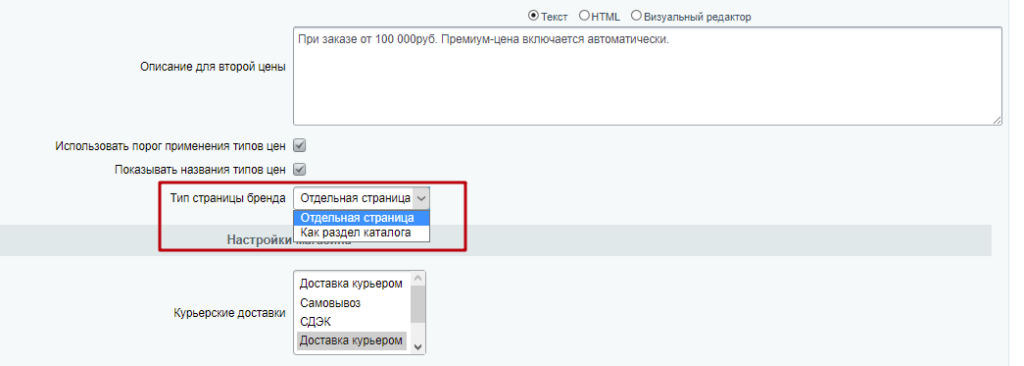
Task: Click inside the second price description textarea
Action: click(x=647, y=76)
